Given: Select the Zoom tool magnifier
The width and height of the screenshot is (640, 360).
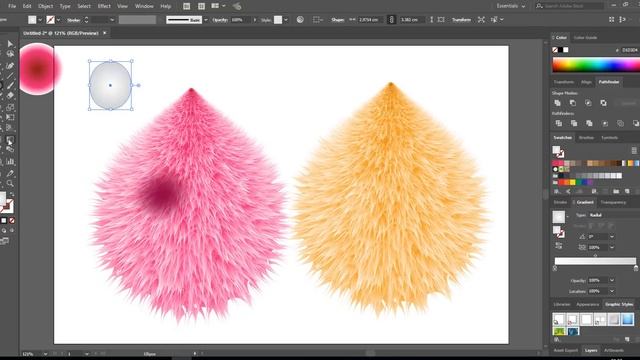Looking at the screenshot, I should pyautogui.click(x=10, y=184).
